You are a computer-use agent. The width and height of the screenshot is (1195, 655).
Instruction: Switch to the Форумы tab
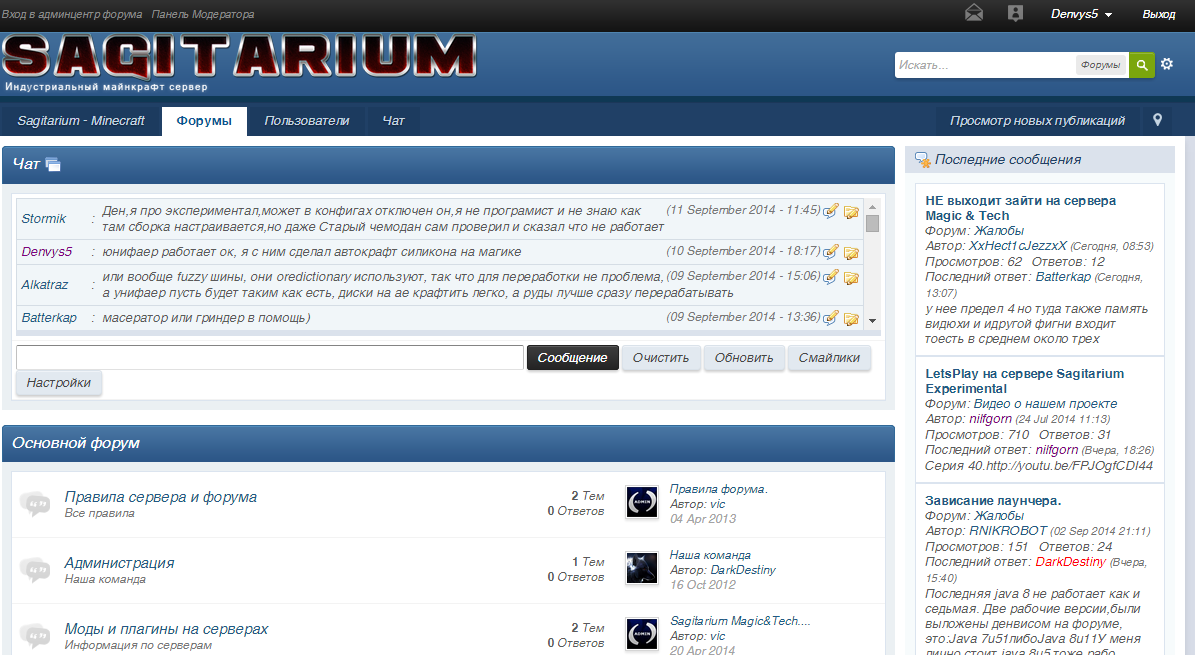(x=204, y=120)
